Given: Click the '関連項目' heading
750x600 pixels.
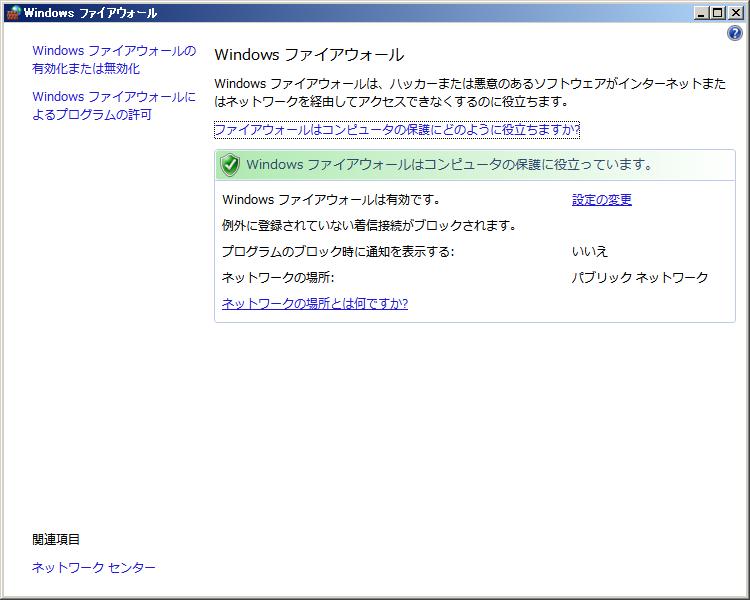Looking at the screenshot, I should 56,540.
